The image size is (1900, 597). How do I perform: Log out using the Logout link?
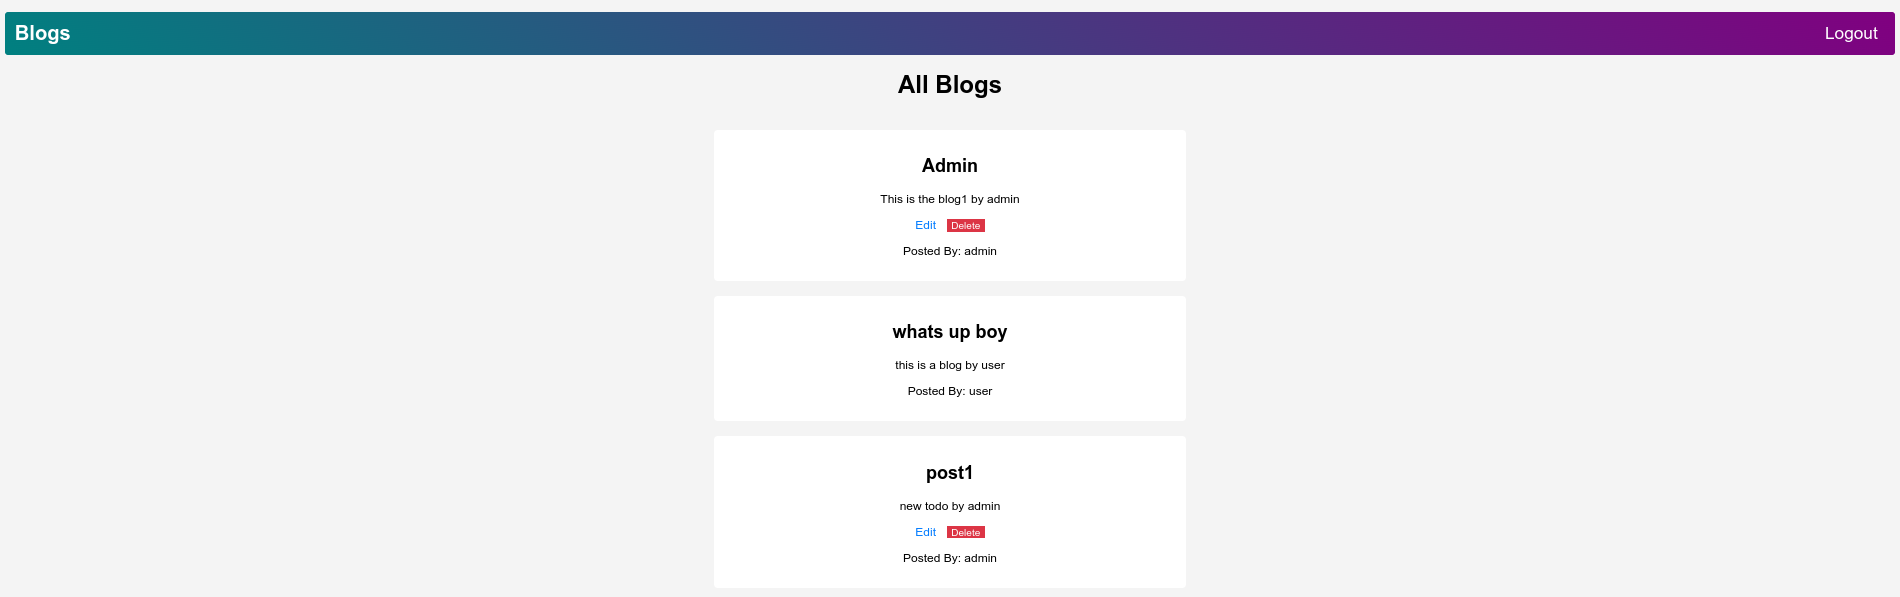click(x=1850, y=33)
